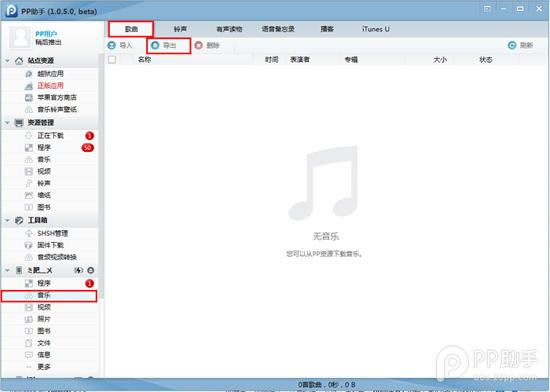Open 更多 more options on device
Image resolution: width=550 pixels, height=392 pixels.
(44, 367)
